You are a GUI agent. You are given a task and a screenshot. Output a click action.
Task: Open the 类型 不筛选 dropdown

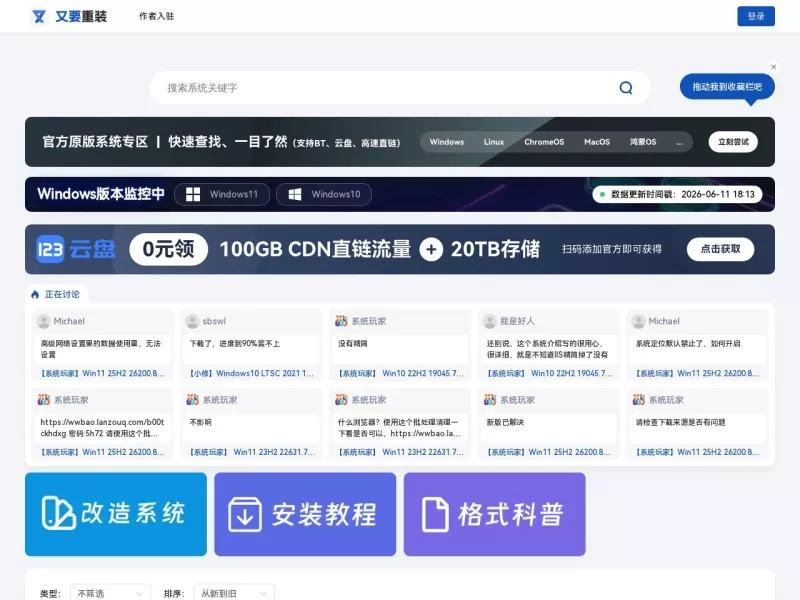pyautogui.click(x=110, y=593)
